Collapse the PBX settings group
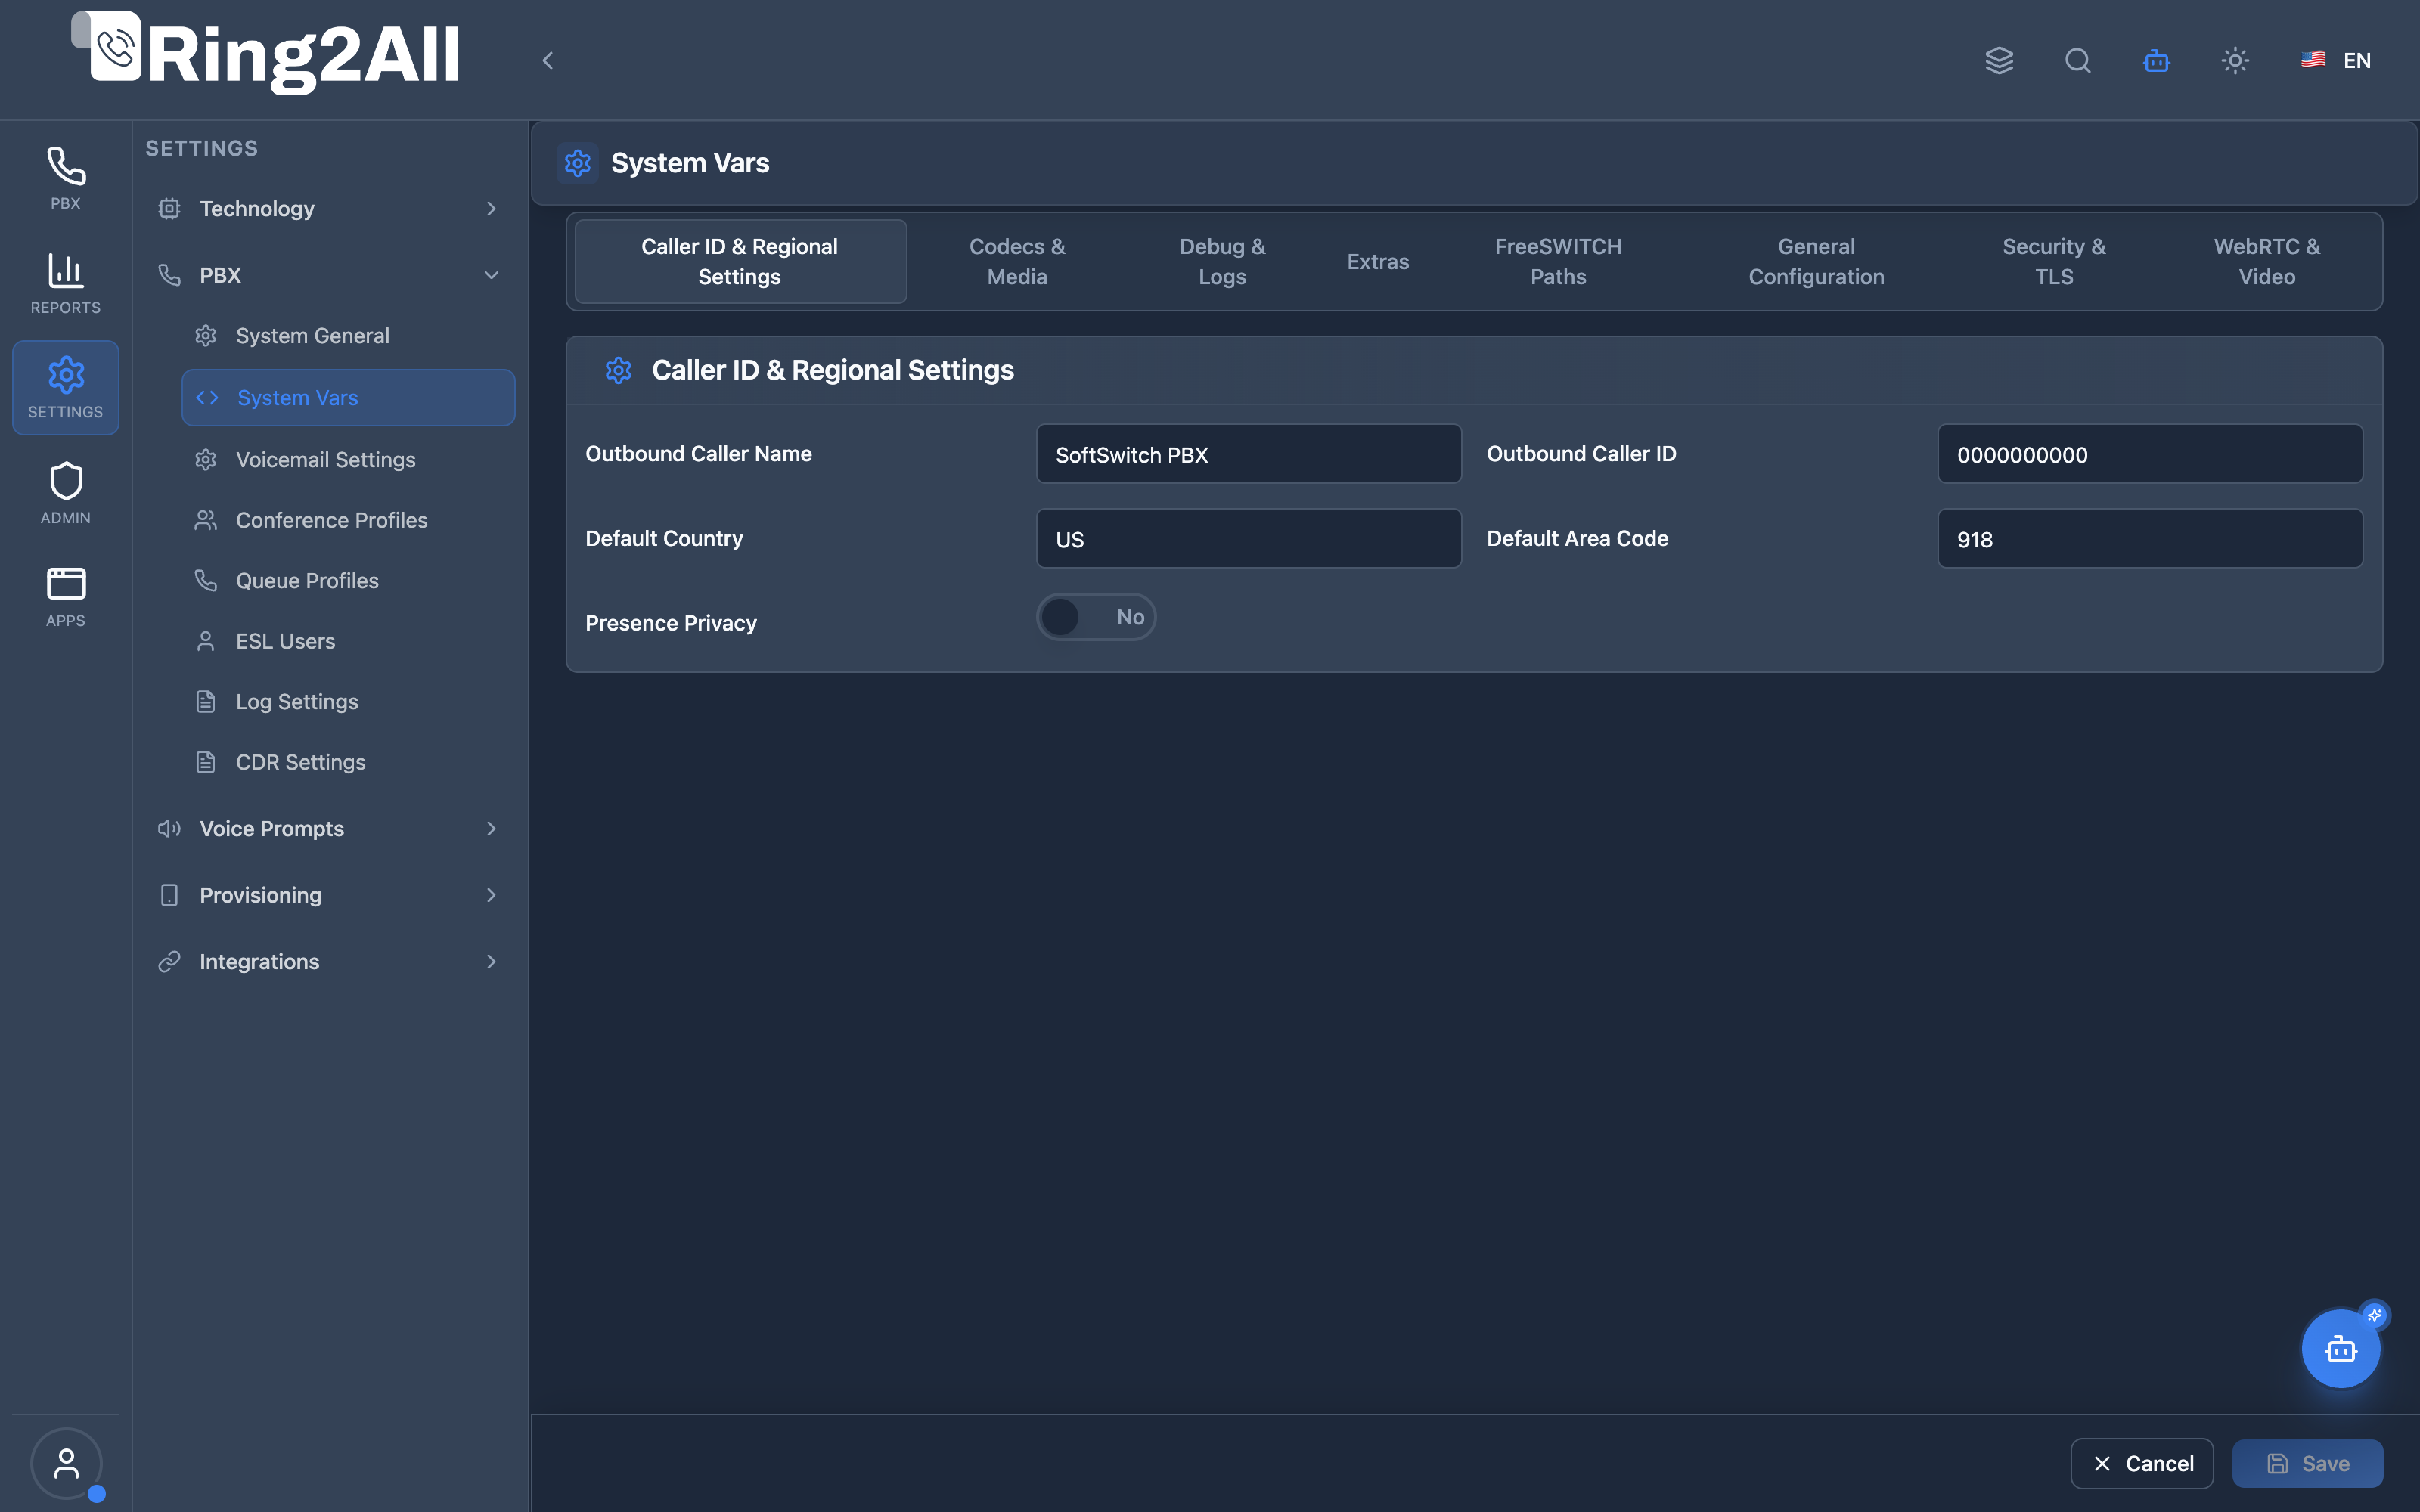 tap(329, 275)
